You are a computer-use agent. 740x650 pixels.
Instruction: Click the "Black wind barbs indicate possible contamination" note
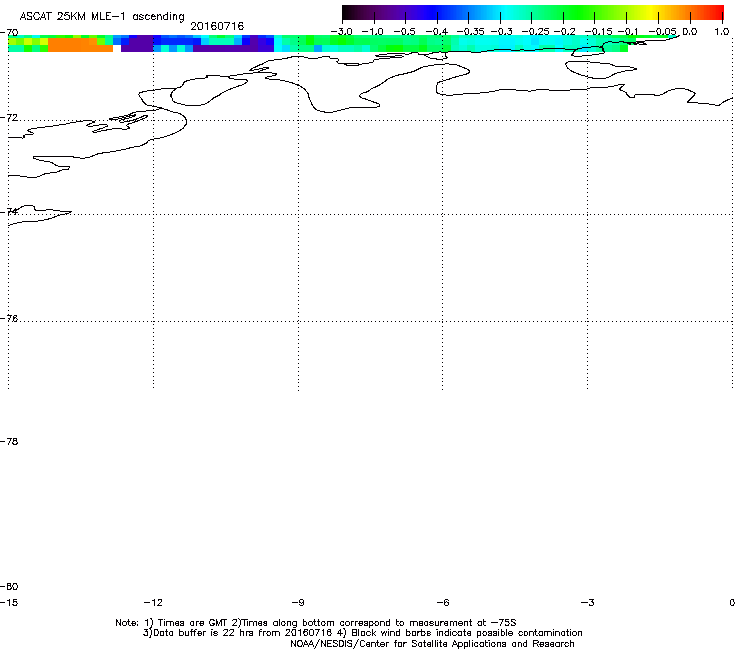click(467, 633)
